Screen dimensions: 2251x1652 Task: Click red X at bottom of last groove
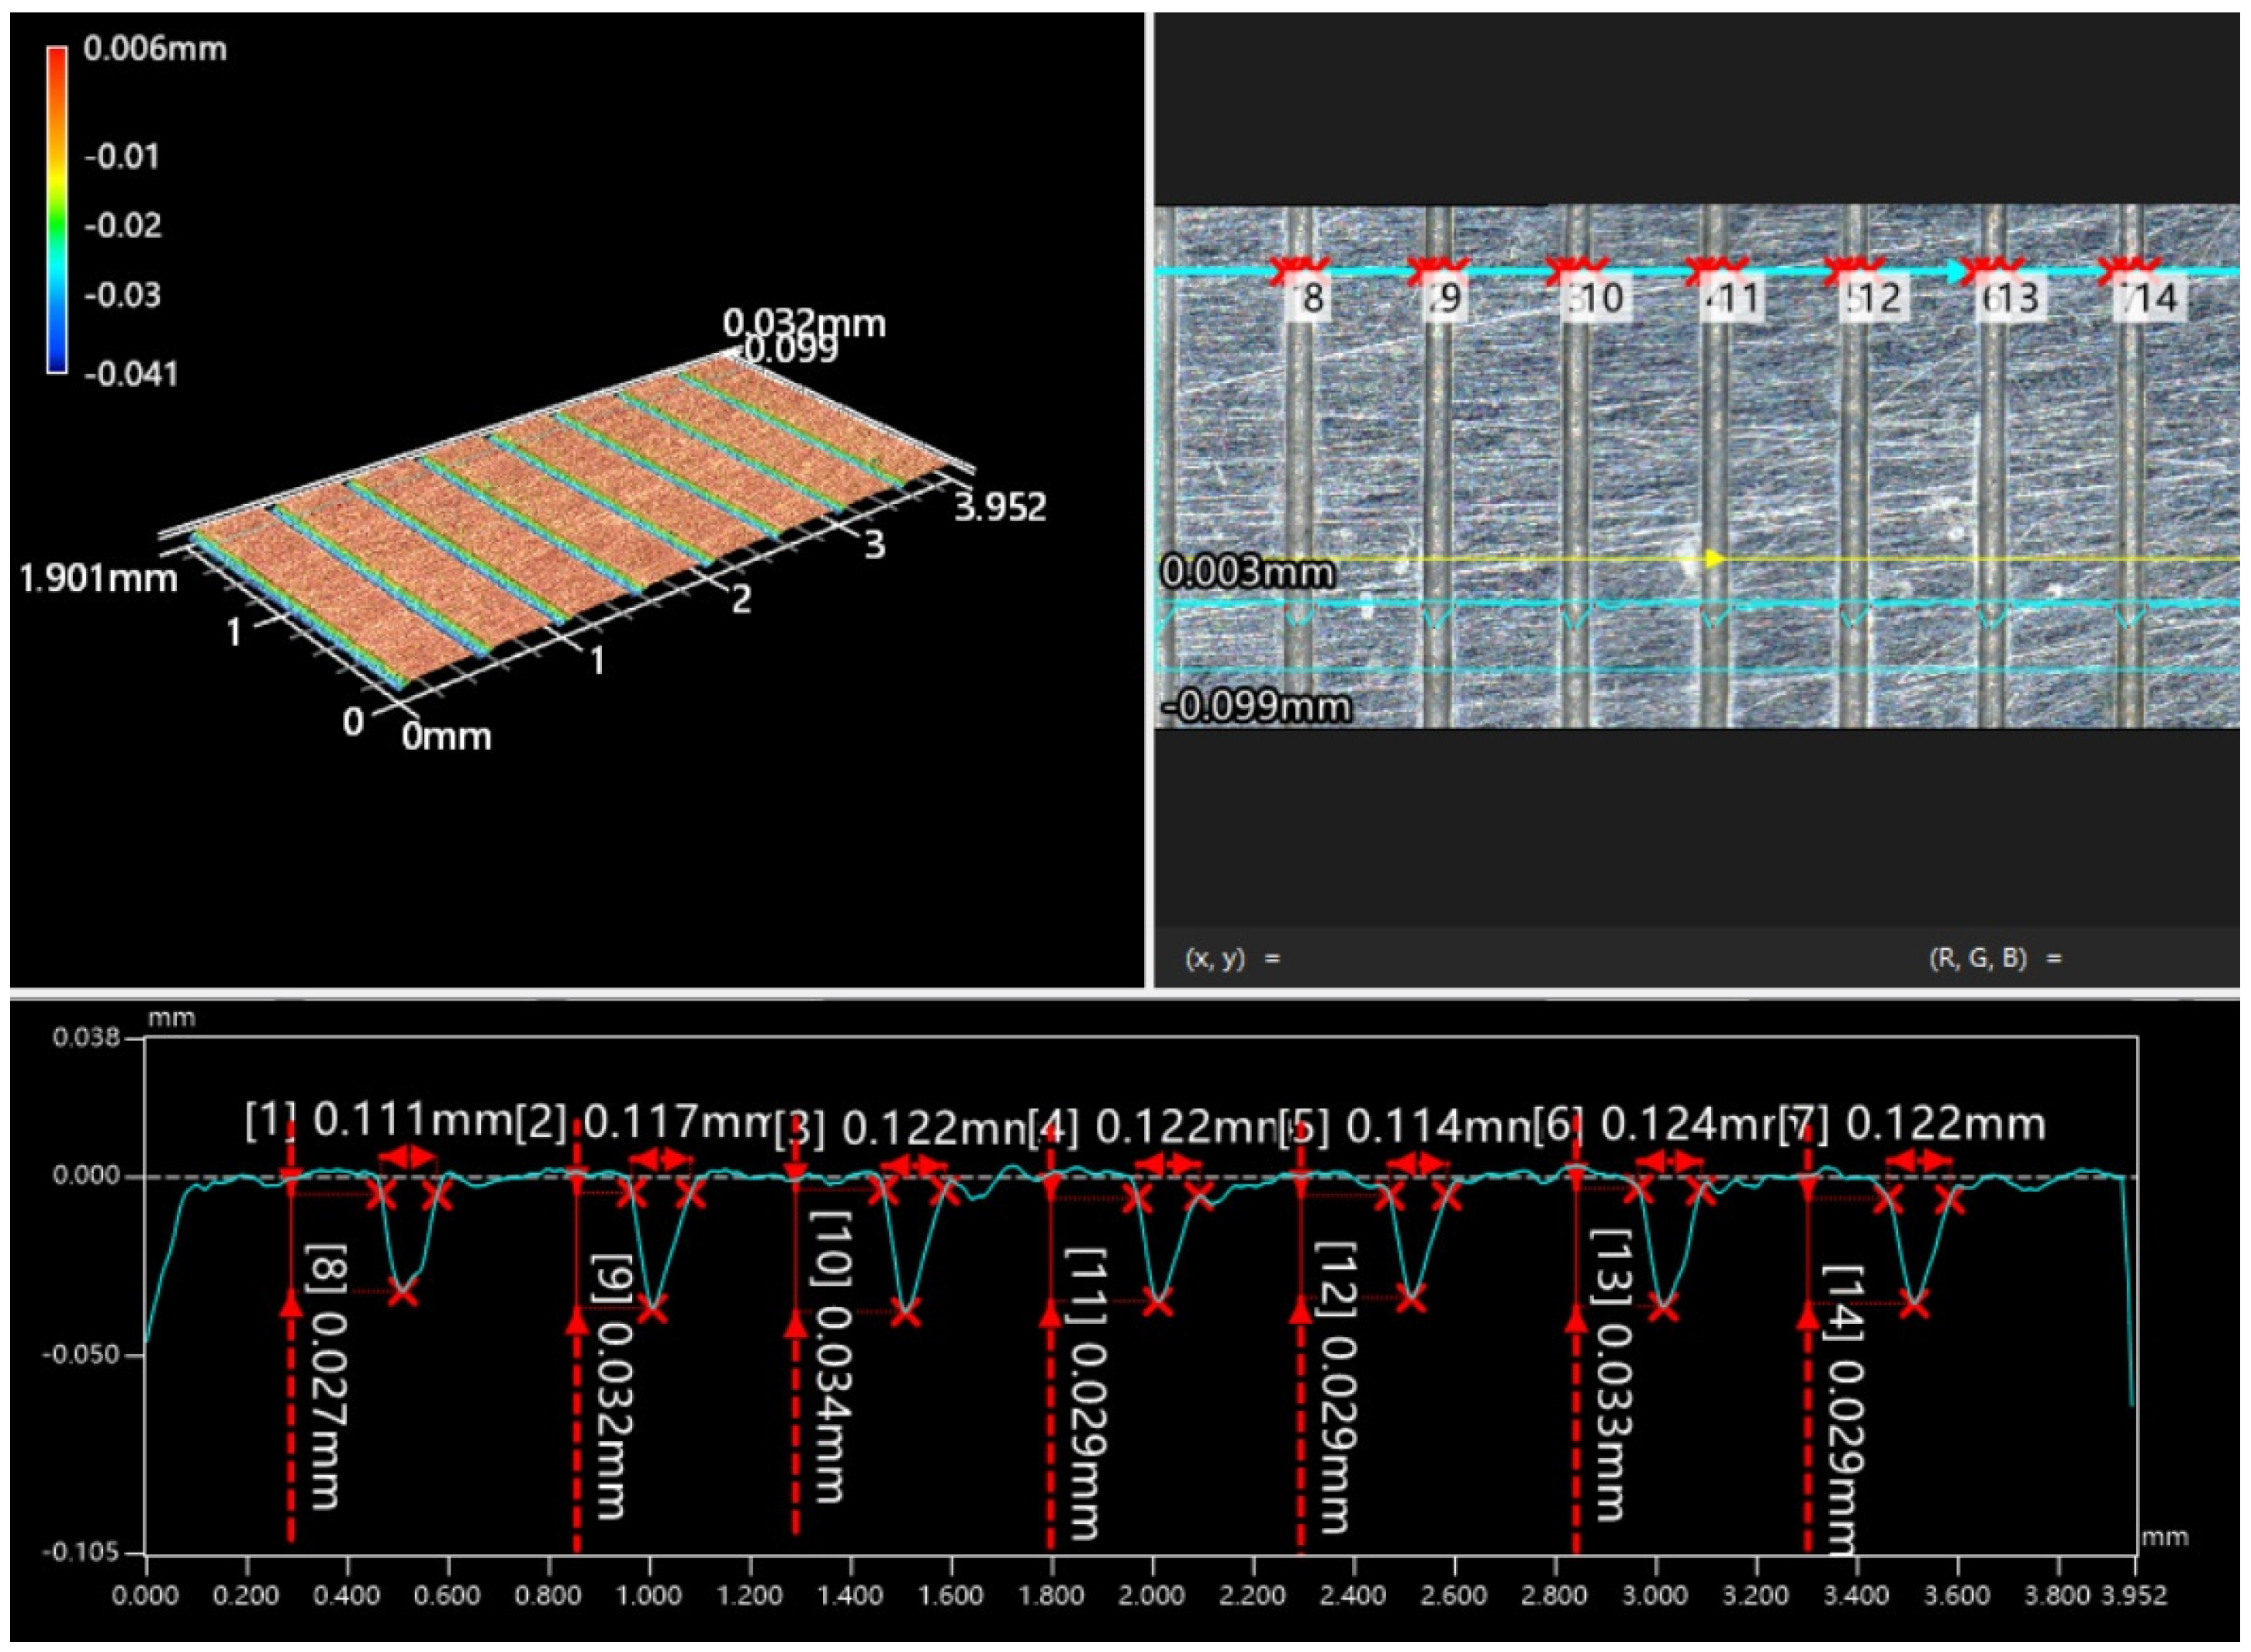pyautogui.click(x=1914, y=1304)
